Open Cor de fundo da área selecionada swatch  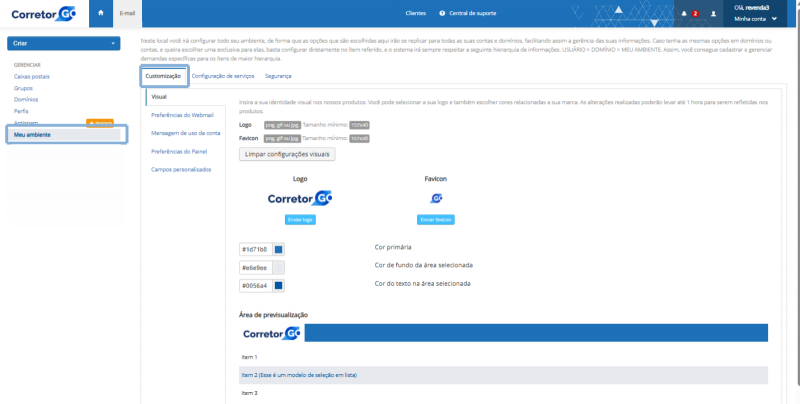279,267
